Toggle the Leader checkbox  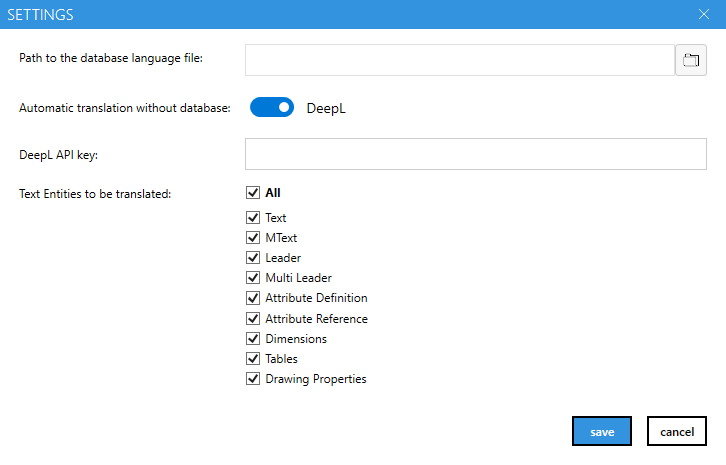pyautogui.click(x=253, y=258)
